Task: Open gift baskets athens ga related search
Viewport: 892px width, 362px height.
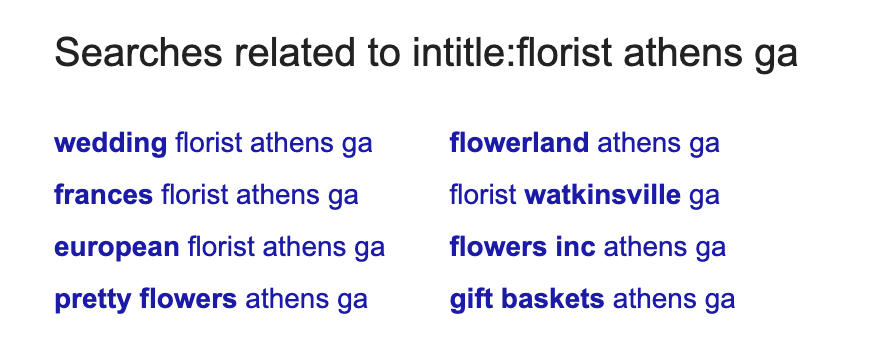Action: click(x=592, y=299)
